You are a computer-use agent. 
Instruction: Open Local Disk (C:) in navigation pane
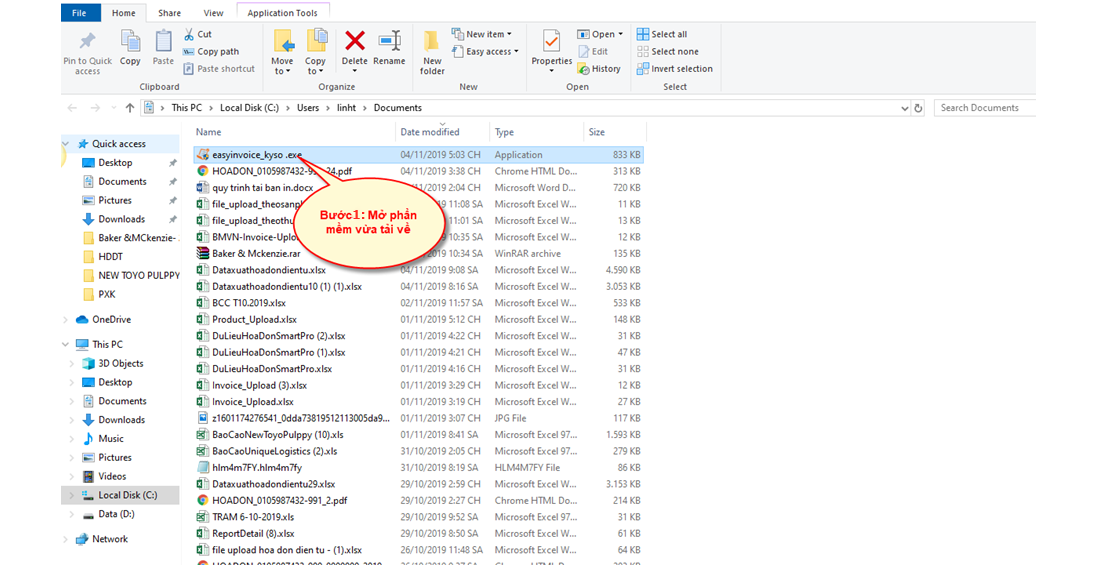127,495
